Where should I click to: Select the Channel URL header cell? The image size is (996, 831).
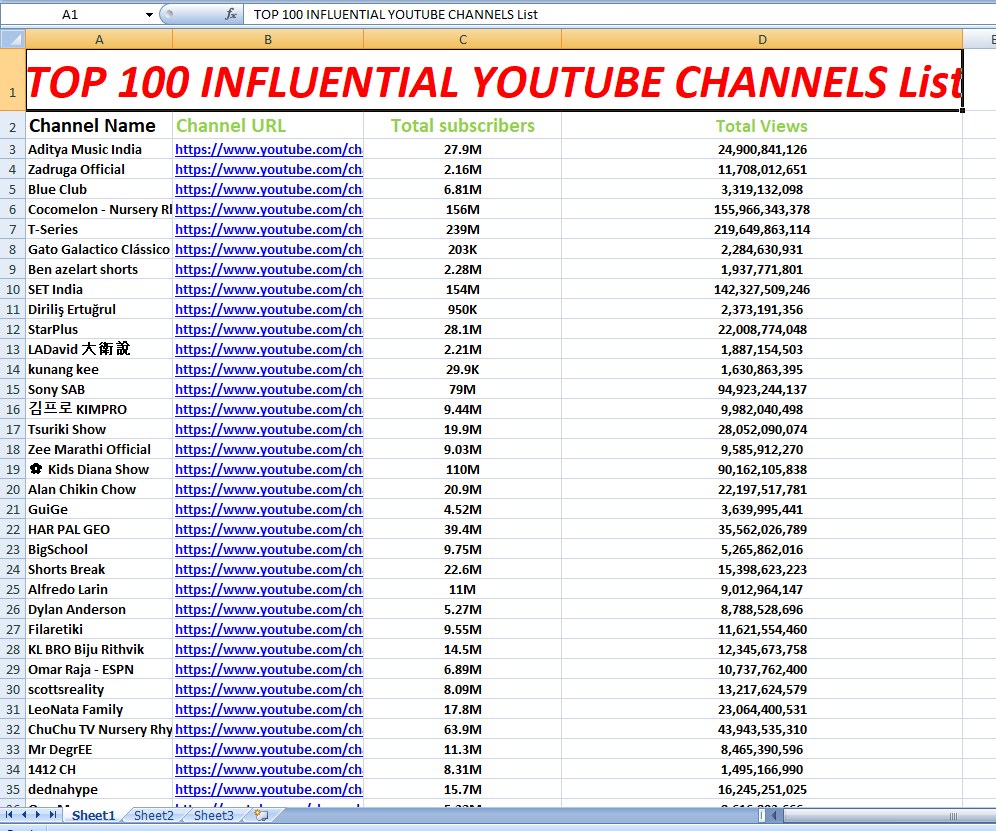tap(268, 126)
